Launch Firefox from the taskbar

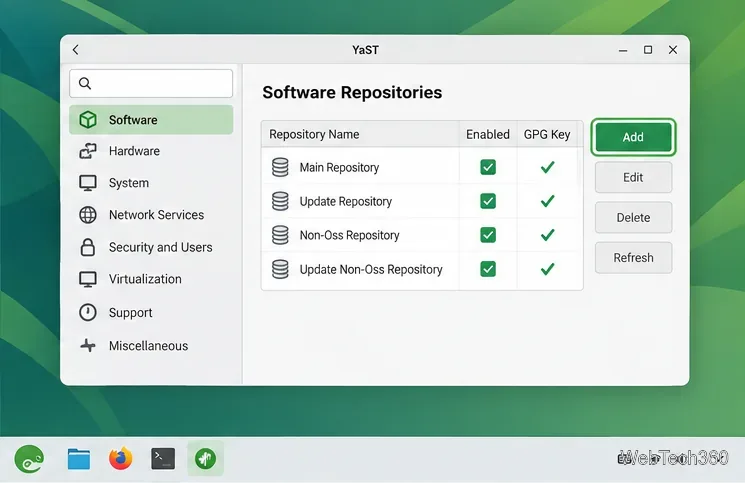coord(120,458)
